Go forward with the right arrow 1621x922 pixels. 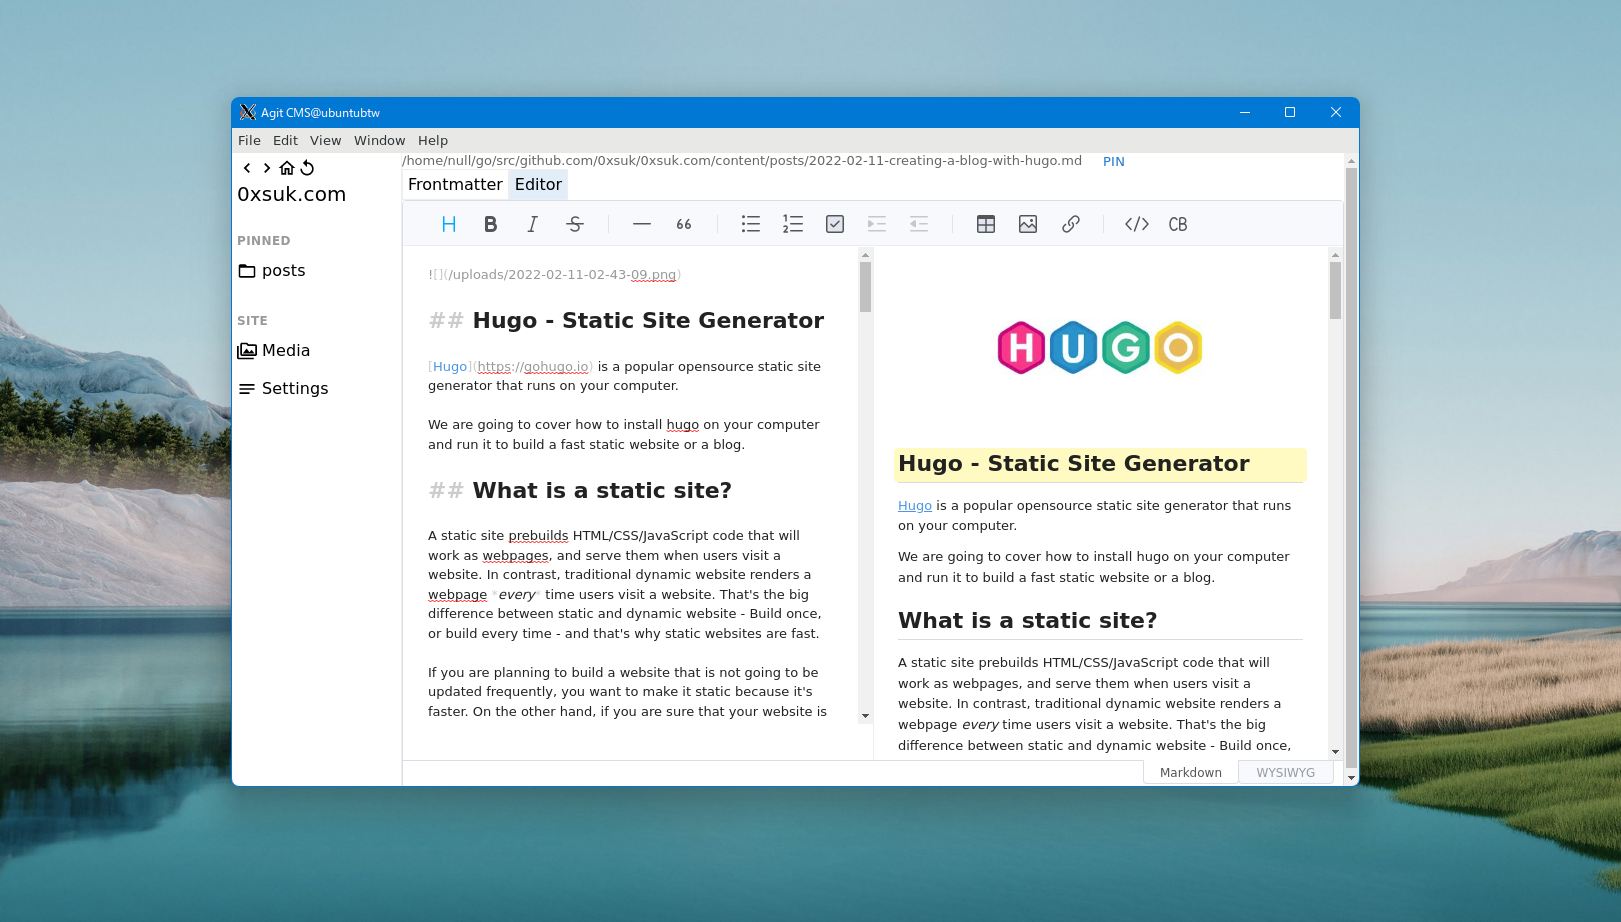coord(267,168)
